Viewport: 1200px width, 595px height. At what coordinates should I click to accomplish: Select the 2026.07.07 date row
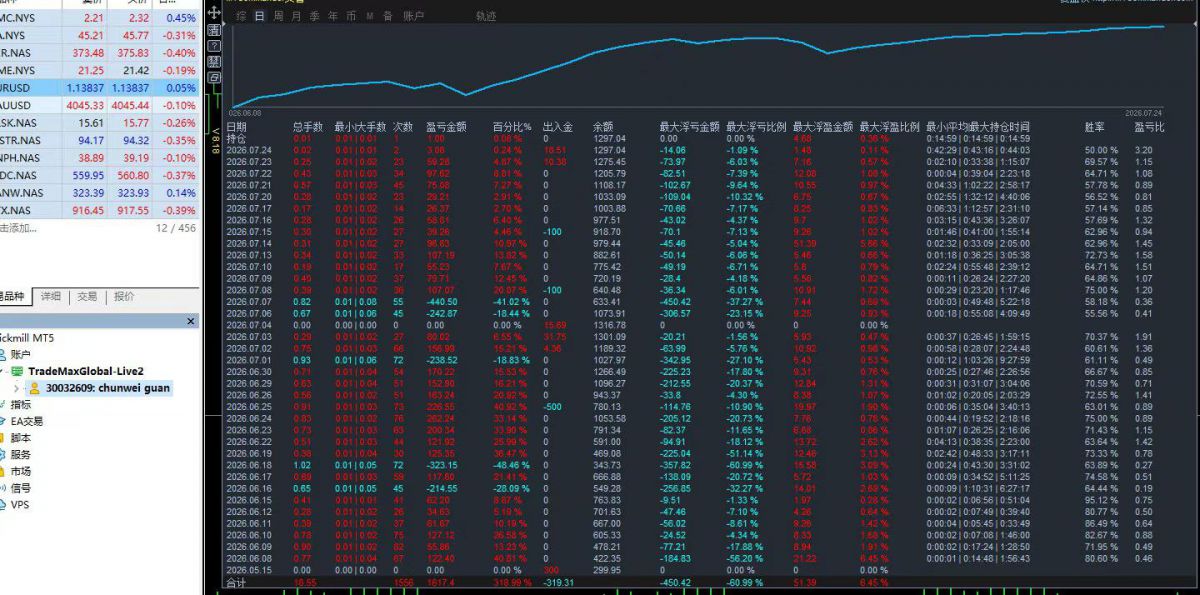pos(249,301)
